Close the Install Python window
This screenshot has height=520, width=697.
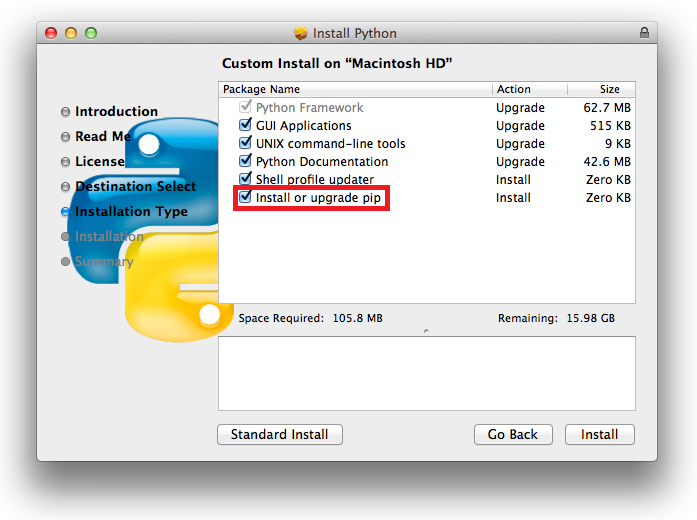51,33
